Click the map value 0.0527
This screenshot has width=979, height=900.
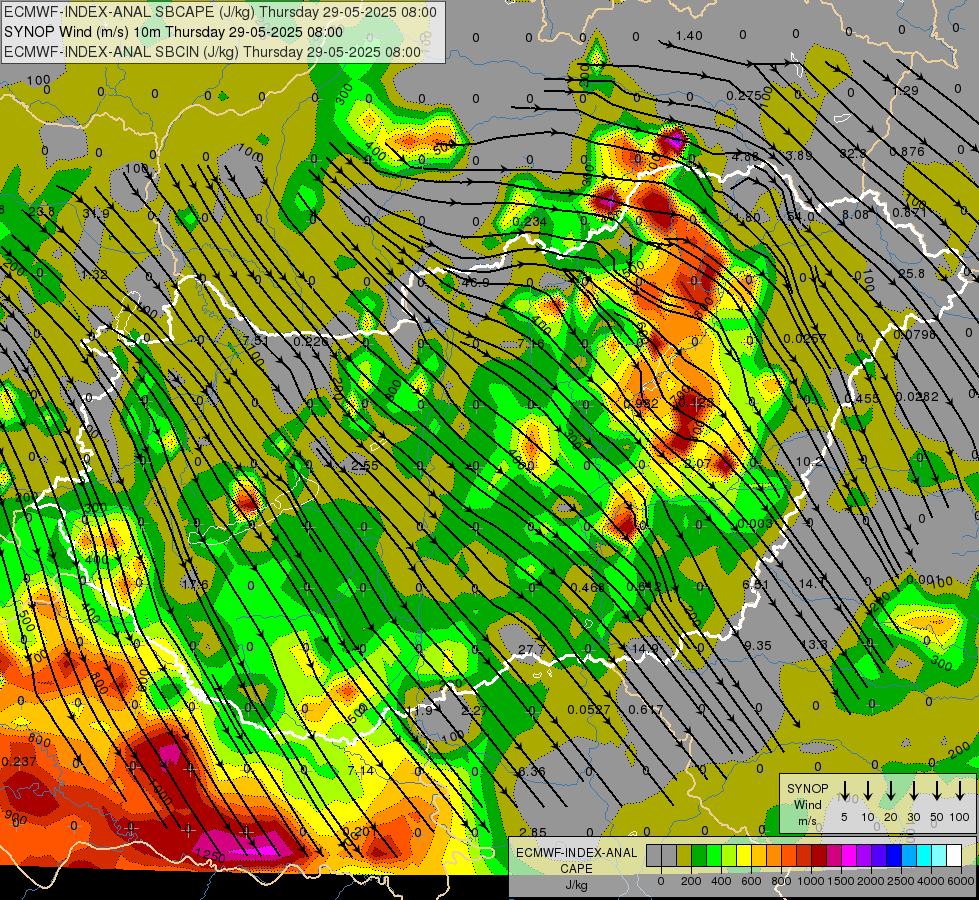point(589,710)
